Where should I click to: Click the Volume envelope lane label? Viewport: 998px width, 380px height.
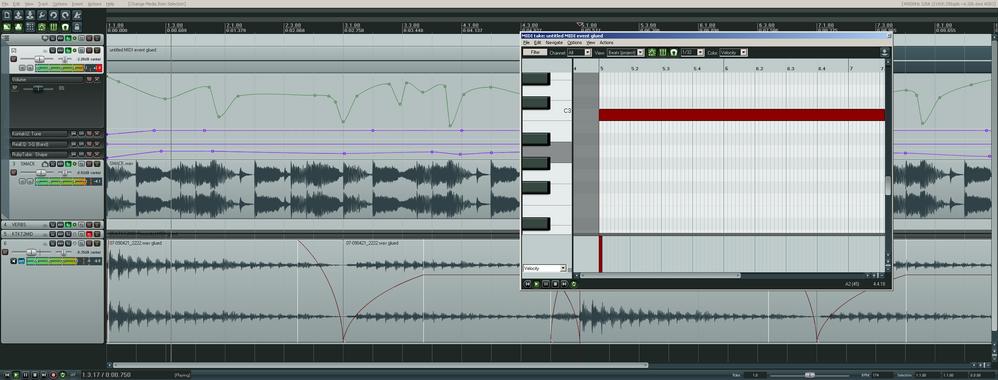pyautogui.click(x=46, y=80)
